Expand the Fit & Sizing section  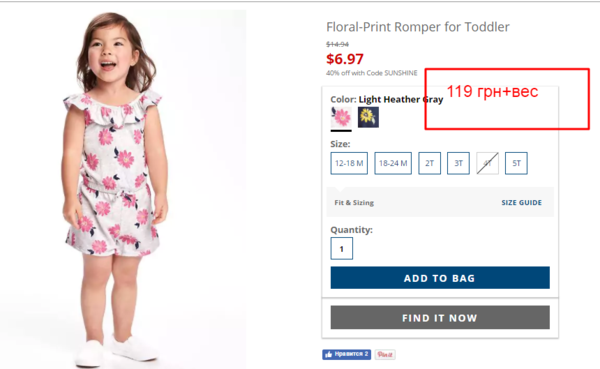(x=354, y=202)
